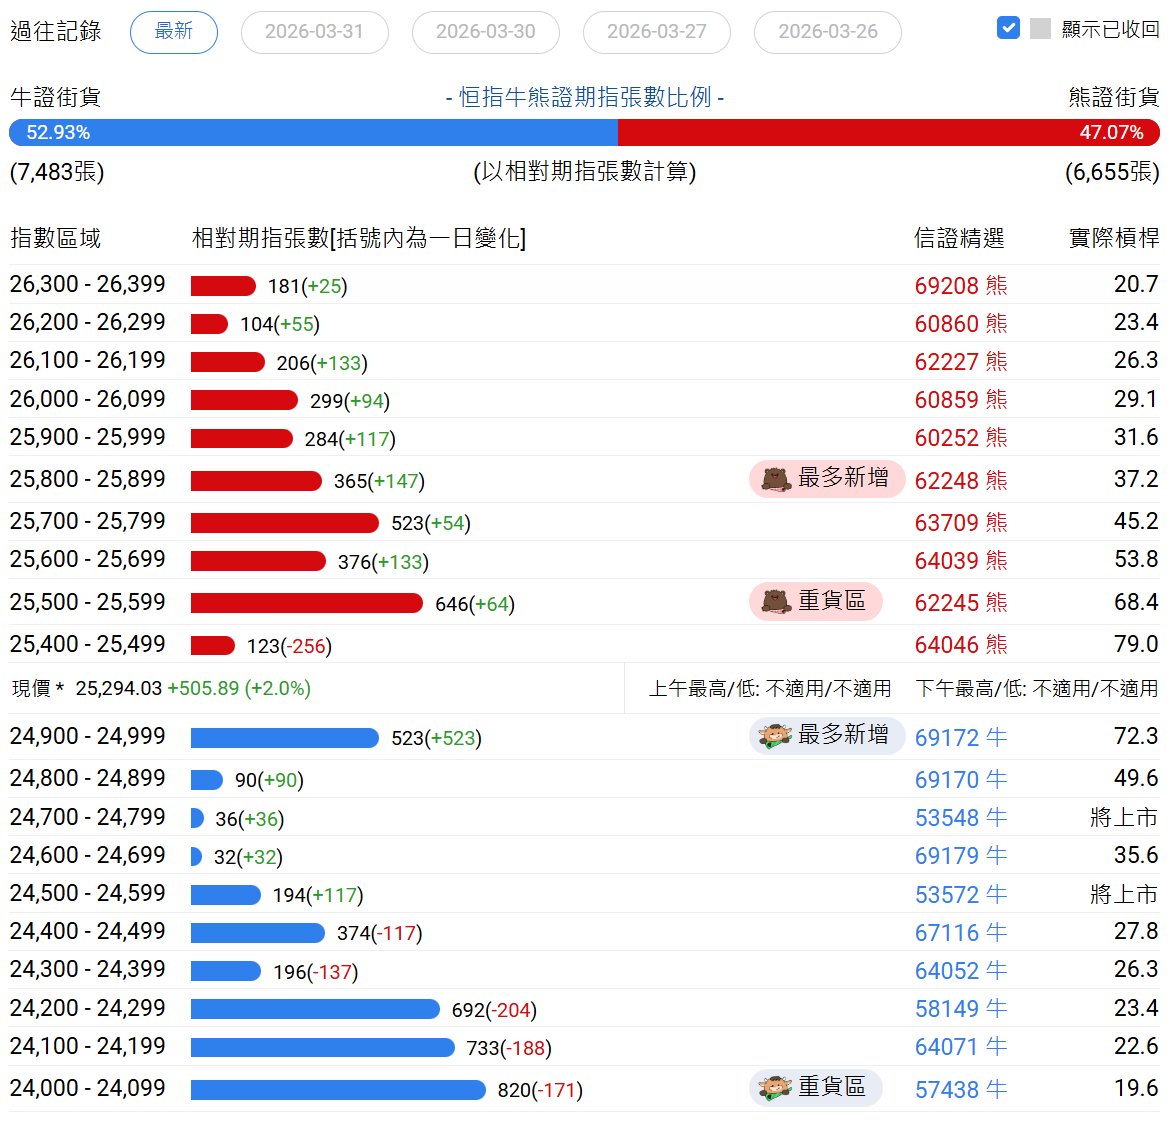The image size is (1173, 1131).
Task: Click the bull 重貨區 badge icon
Action: click(x=775, y=1088)
